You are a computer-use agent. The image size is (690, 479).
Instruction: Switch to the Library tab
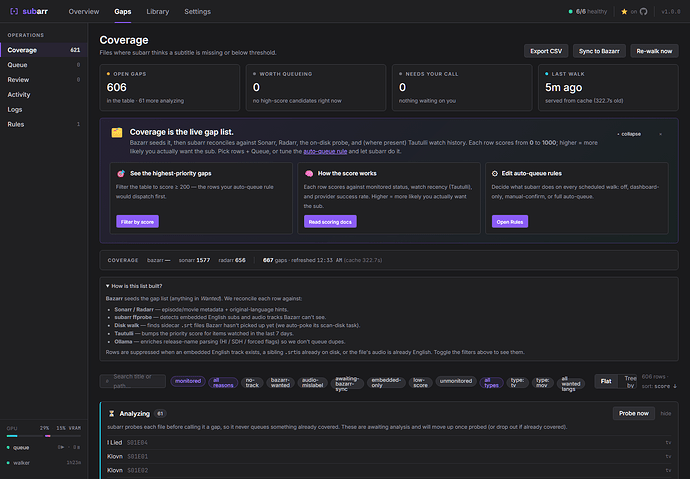(158, 11)
